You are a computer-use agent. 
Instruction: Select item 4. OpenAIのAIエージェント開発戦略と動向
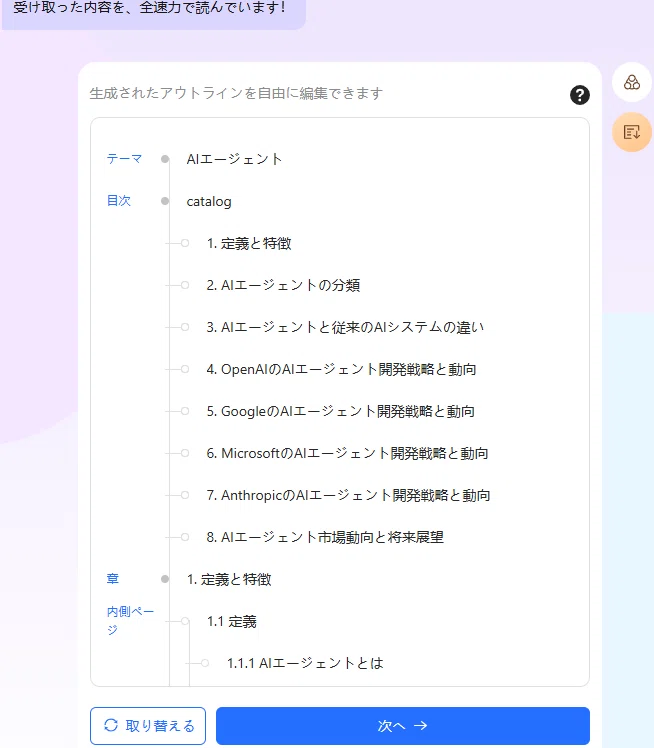(x=342, y=369)
